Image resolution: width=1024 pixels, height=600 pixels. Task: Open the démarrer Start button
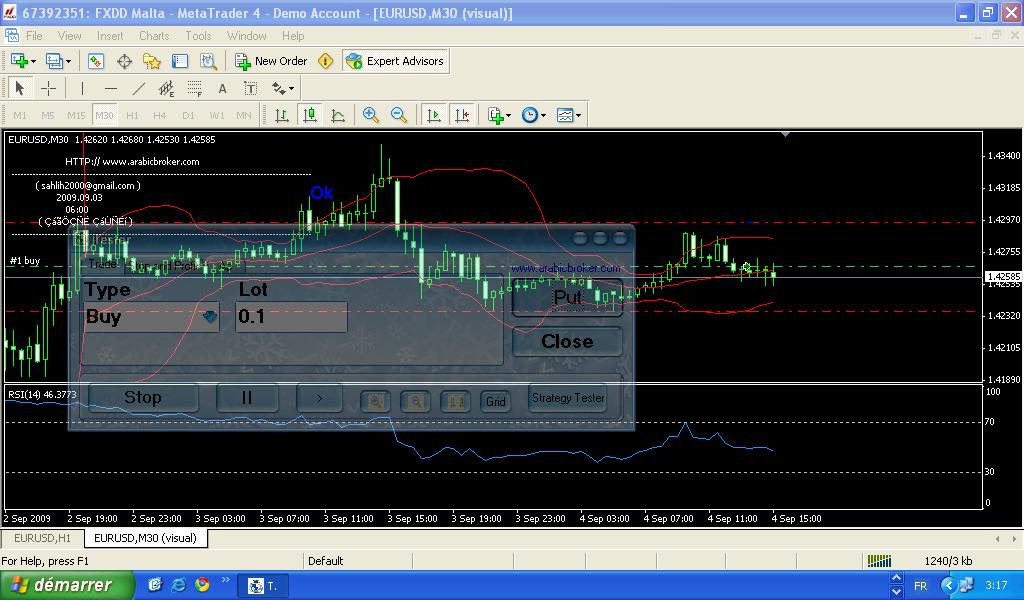click(x=66, y=585)
